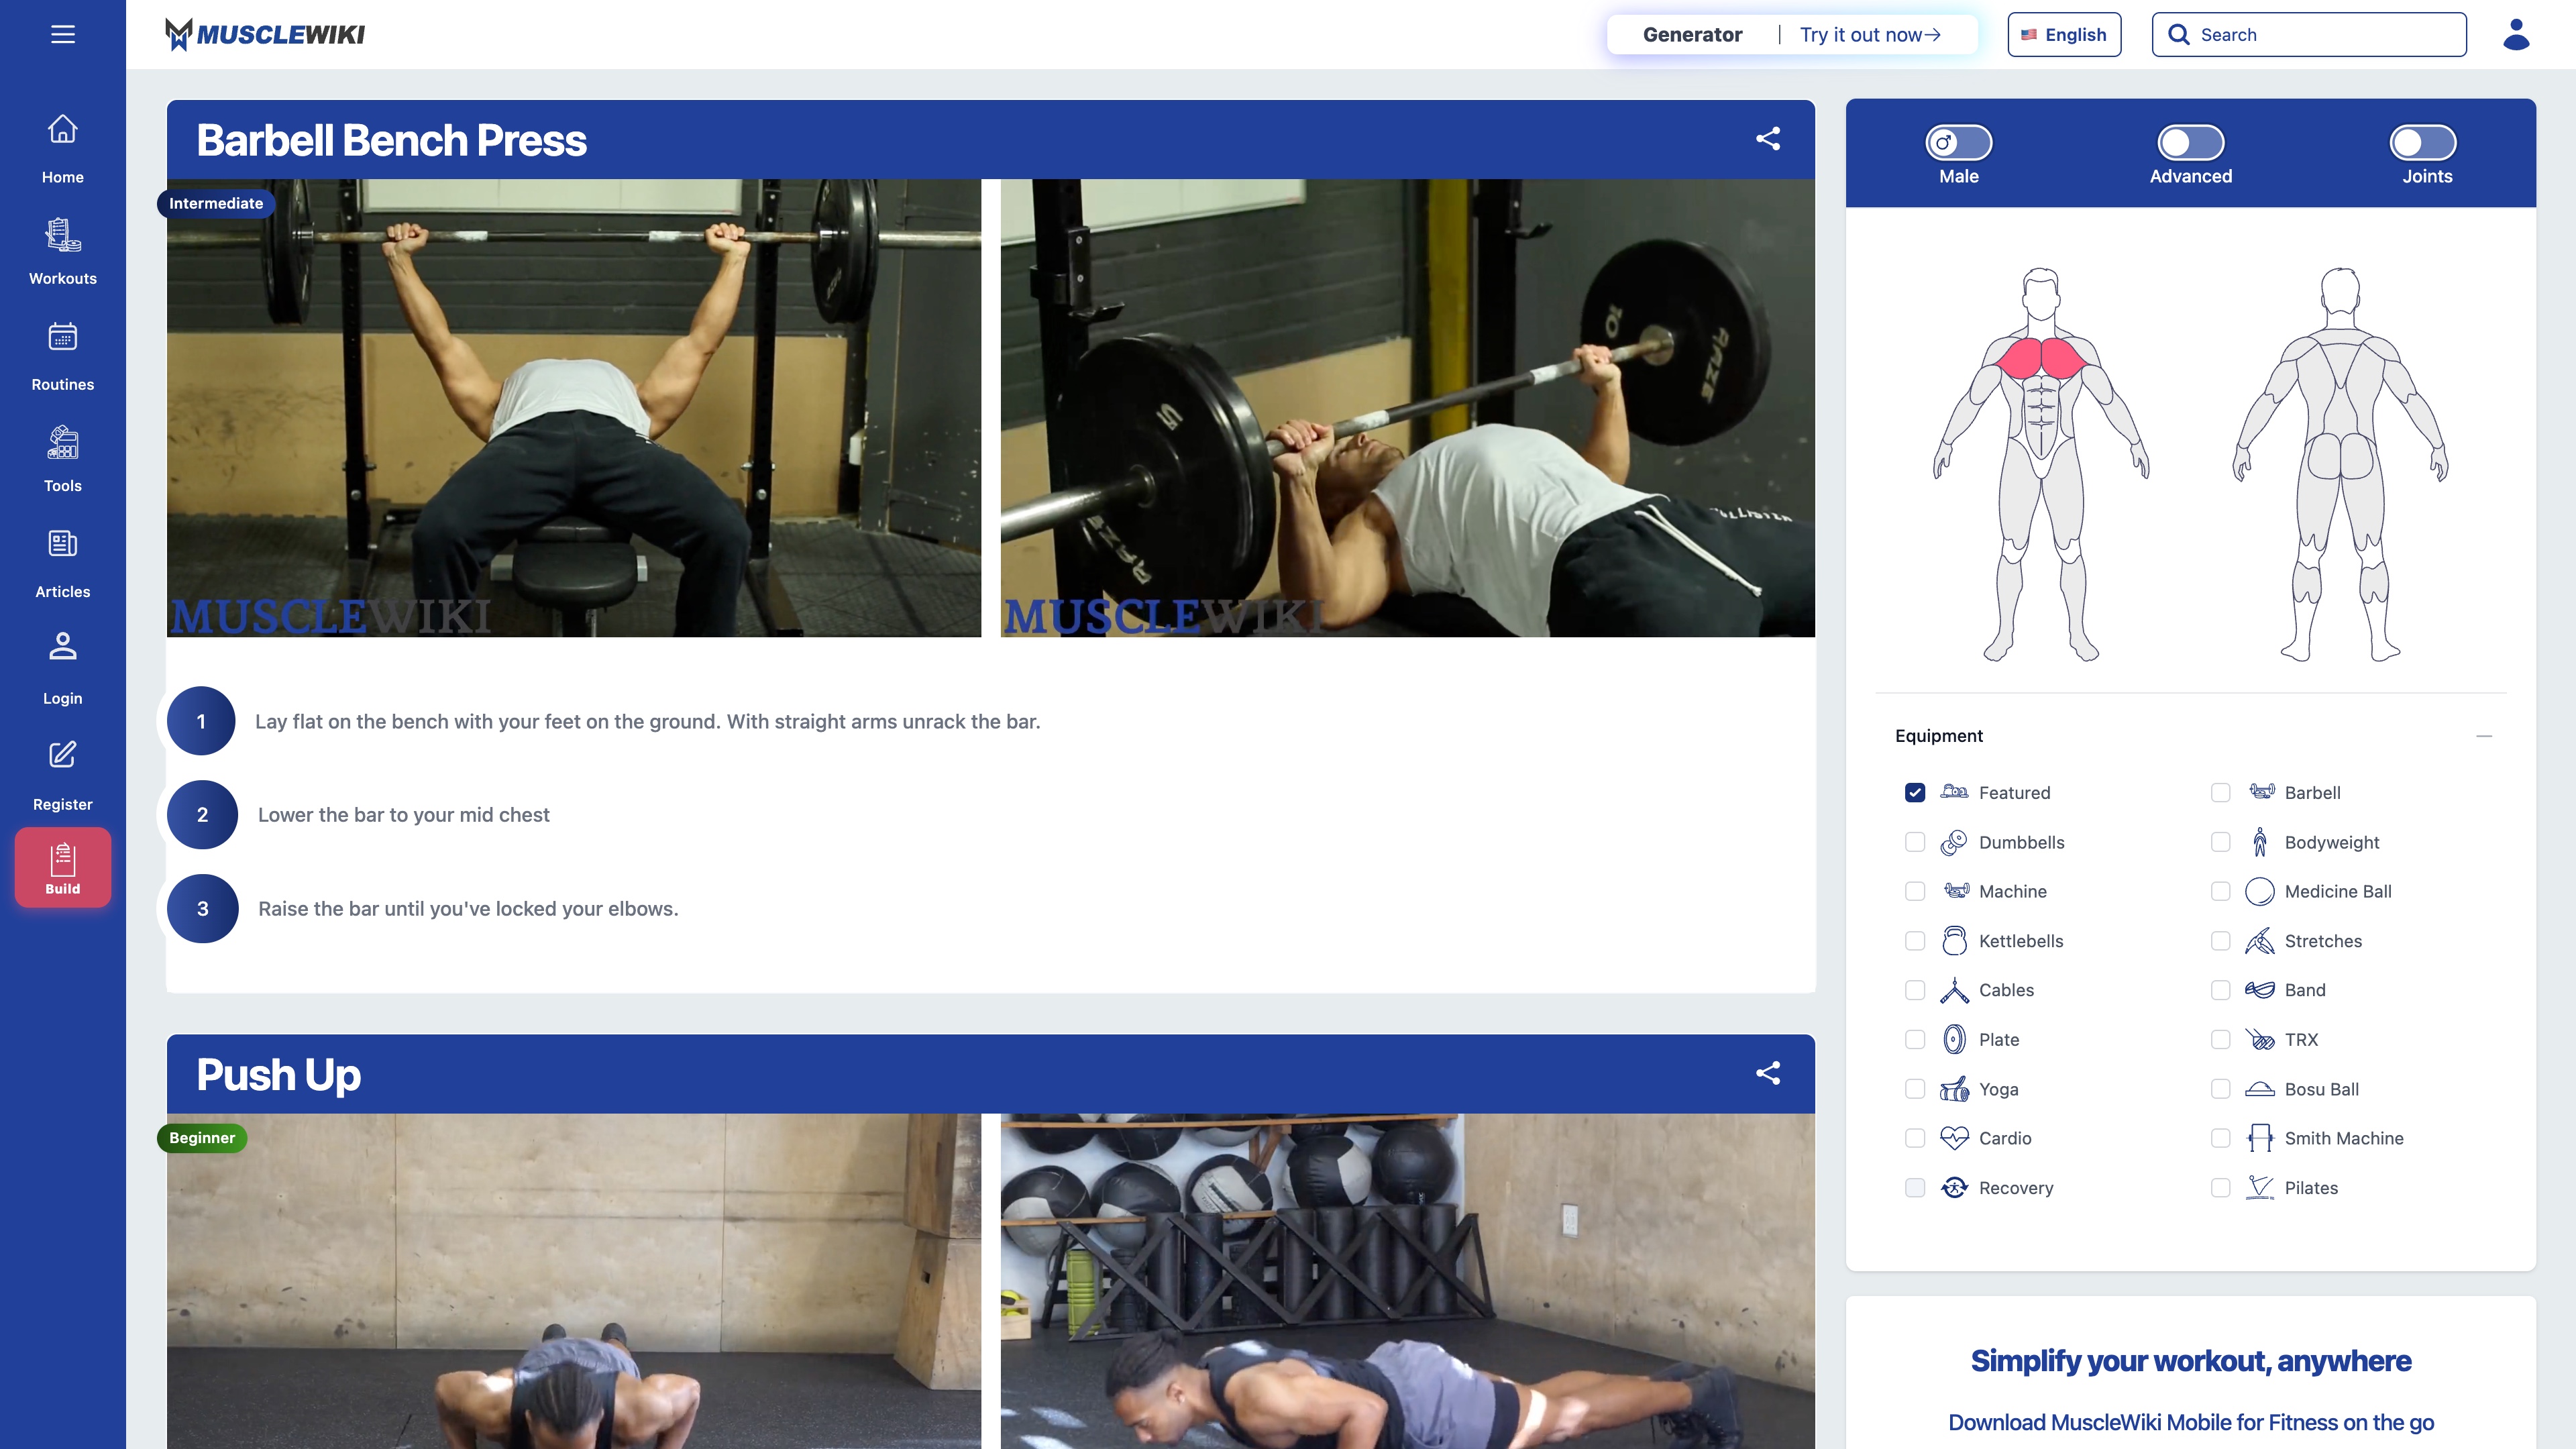Screen dimensions: 2576x1449
Task: Click into the Search field
Action: (x=2308, y=35)
